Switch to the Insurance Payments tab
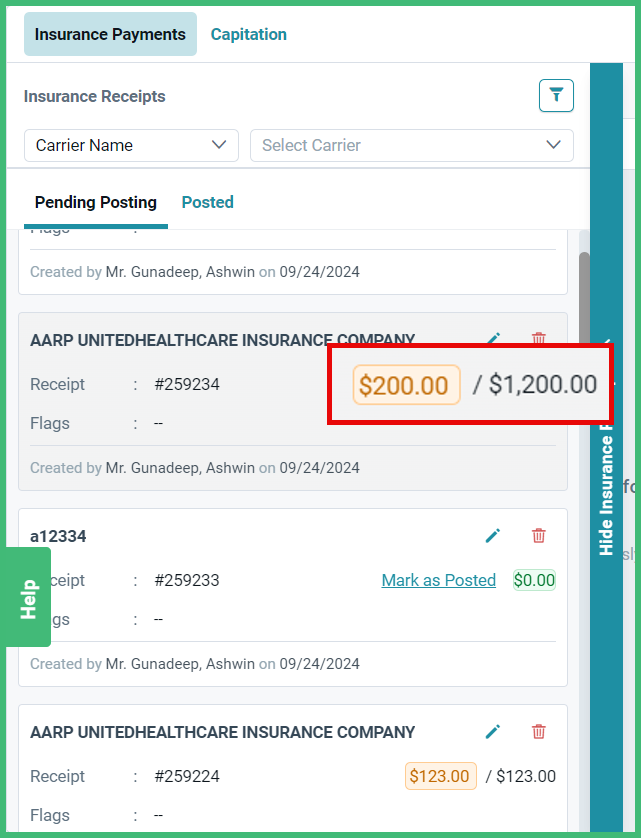Screen dimensions: 641x838 110,33
